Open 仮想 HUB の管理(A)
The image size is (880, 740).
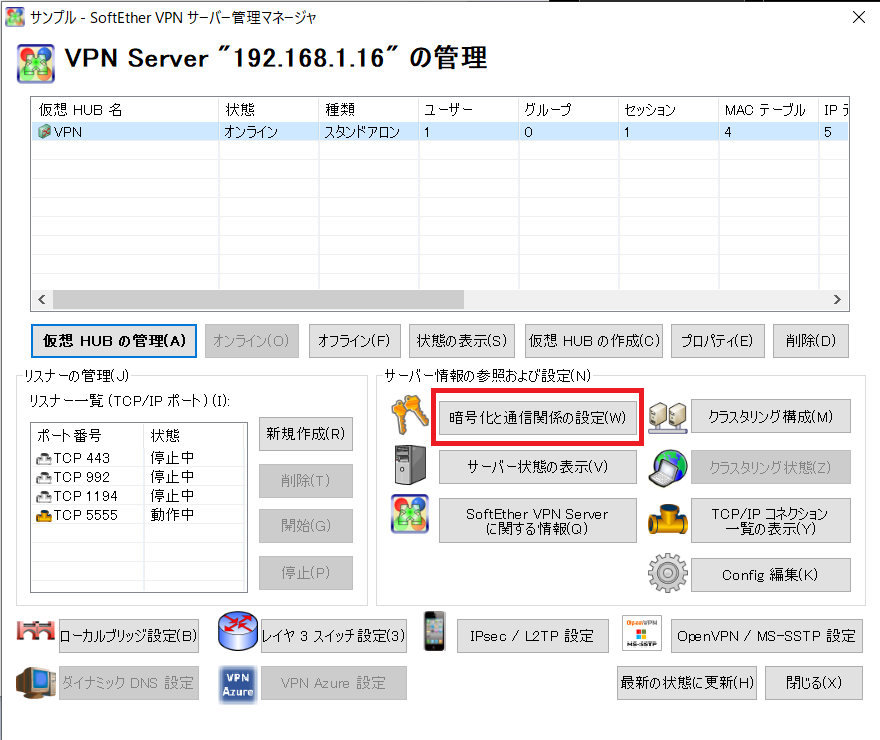(x=114, y=341)
